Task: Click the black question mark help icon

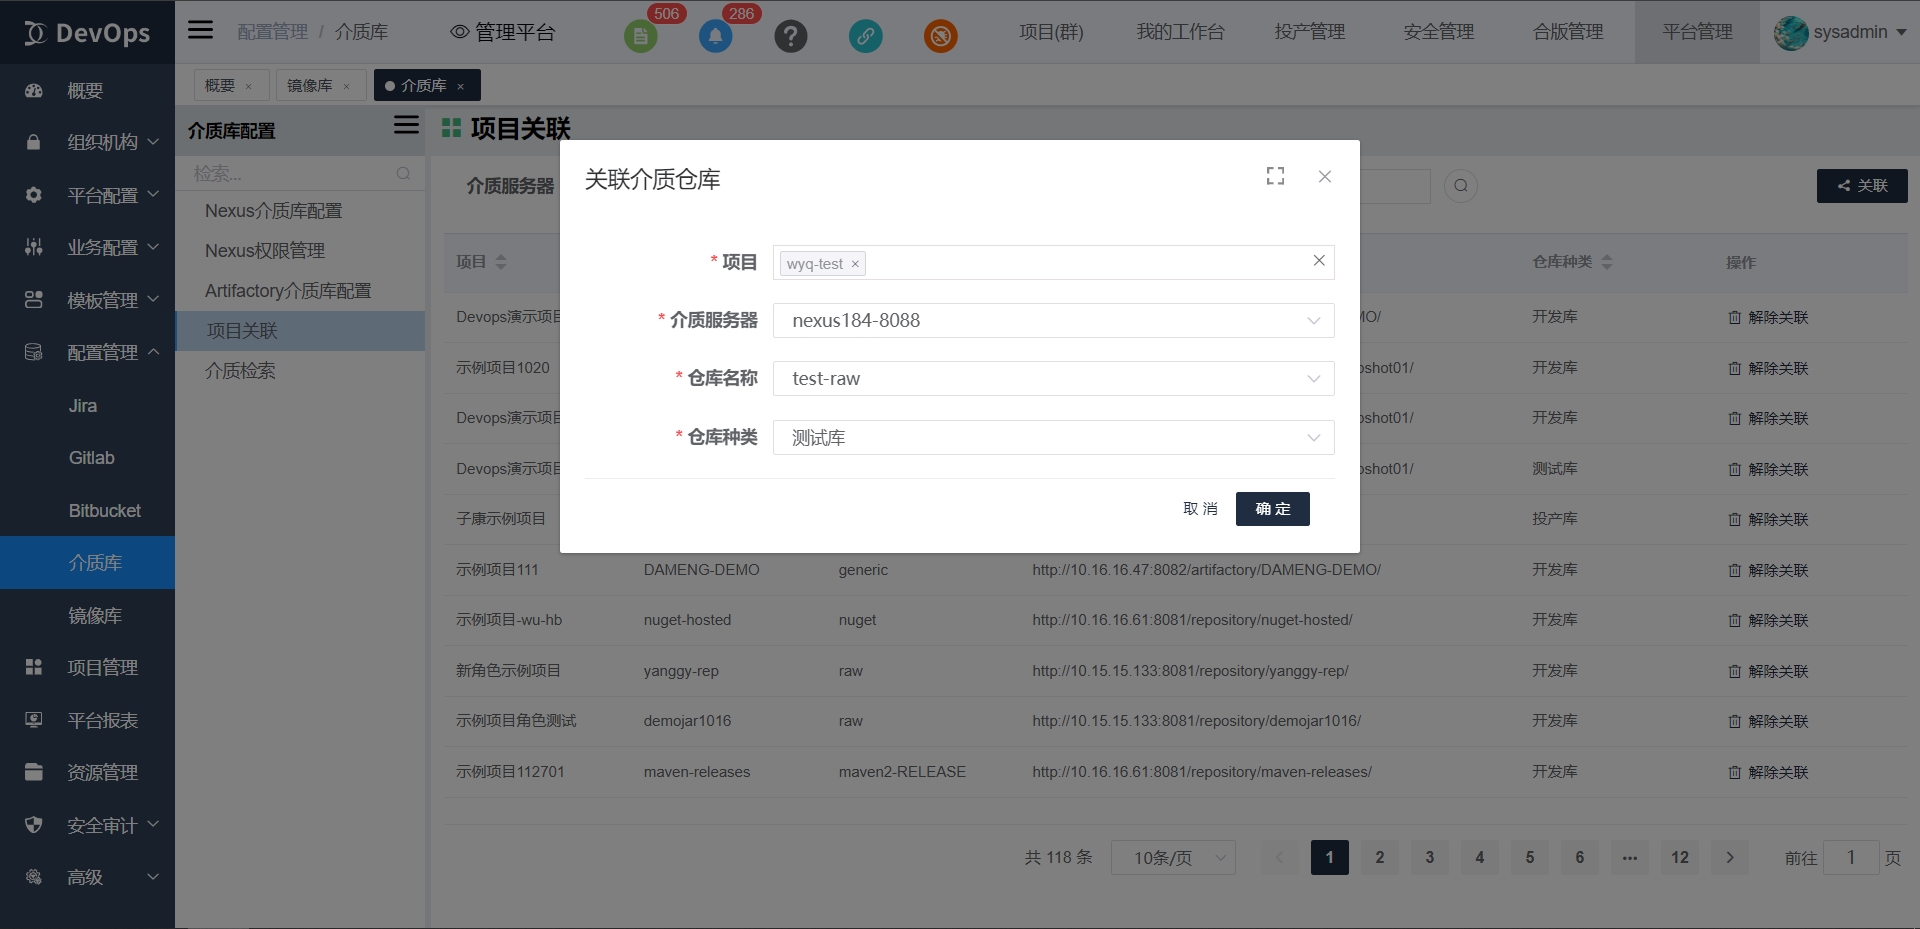Action: 790,37
